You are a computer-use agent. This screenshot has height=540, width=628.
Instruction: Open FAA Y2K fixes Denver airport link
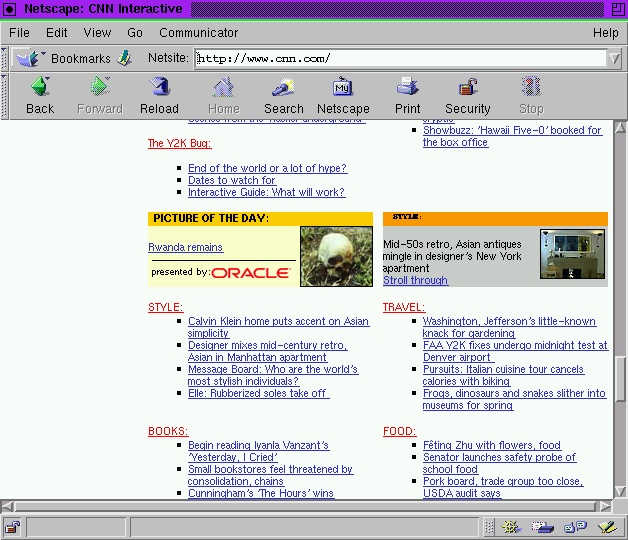point(515,351)
